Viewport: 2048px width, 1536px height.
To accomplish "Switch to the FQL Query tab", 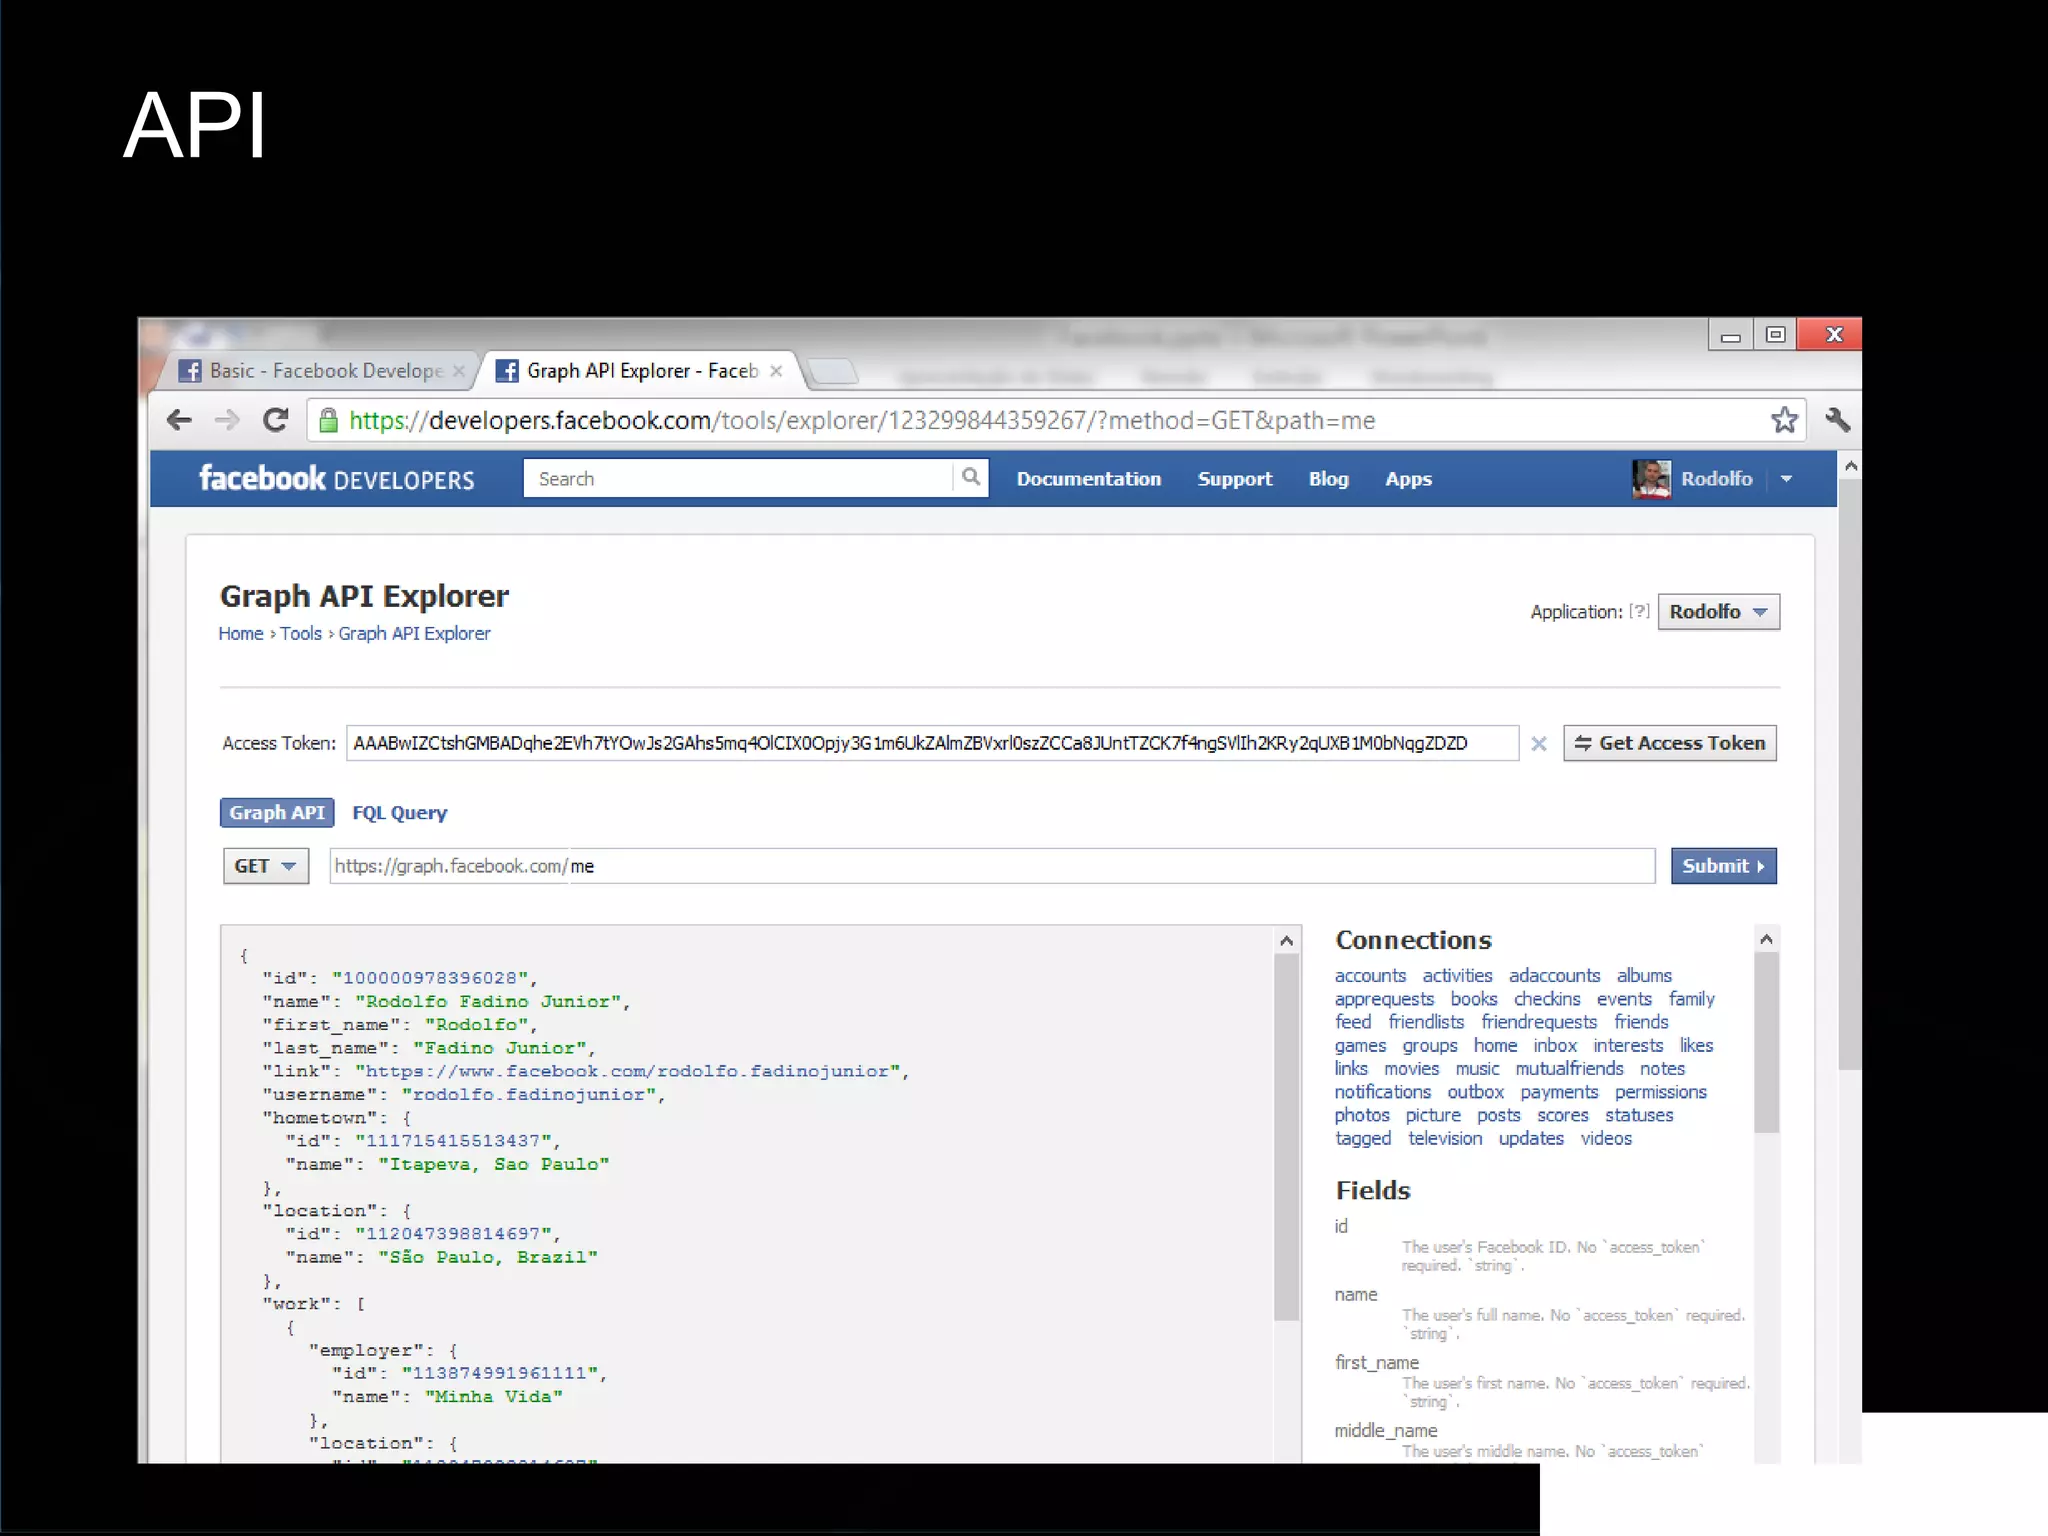I will [399, 813].
